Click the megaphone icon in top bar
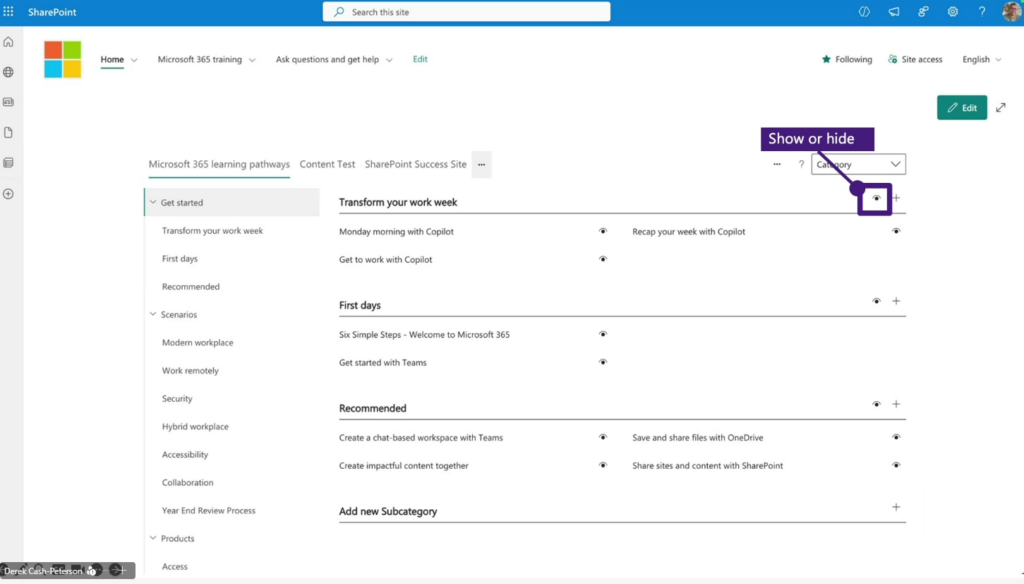The width and height of the screenshot is (1024, 584). click(894, 12)
